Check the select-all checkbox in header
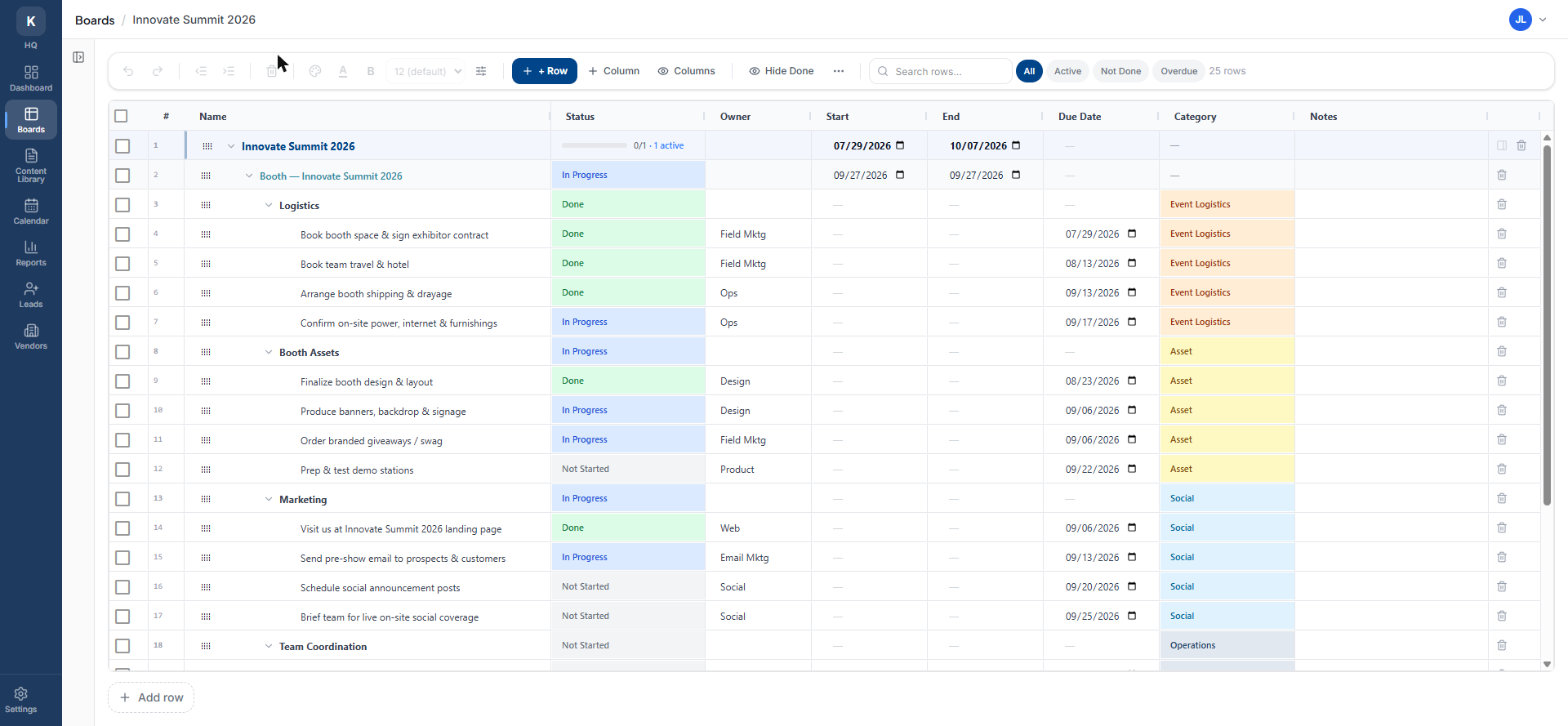Image resolution: width=1568 pixels, height=726 pixels. point(121,116)
